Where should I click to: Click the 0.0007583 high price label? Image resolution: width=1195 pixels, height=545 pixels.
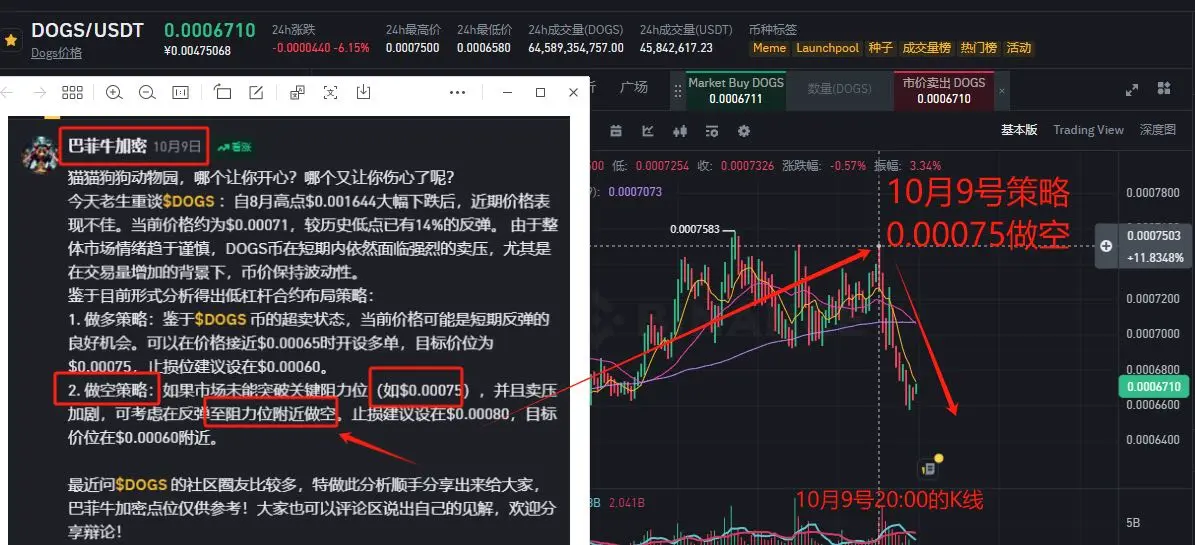695,229
